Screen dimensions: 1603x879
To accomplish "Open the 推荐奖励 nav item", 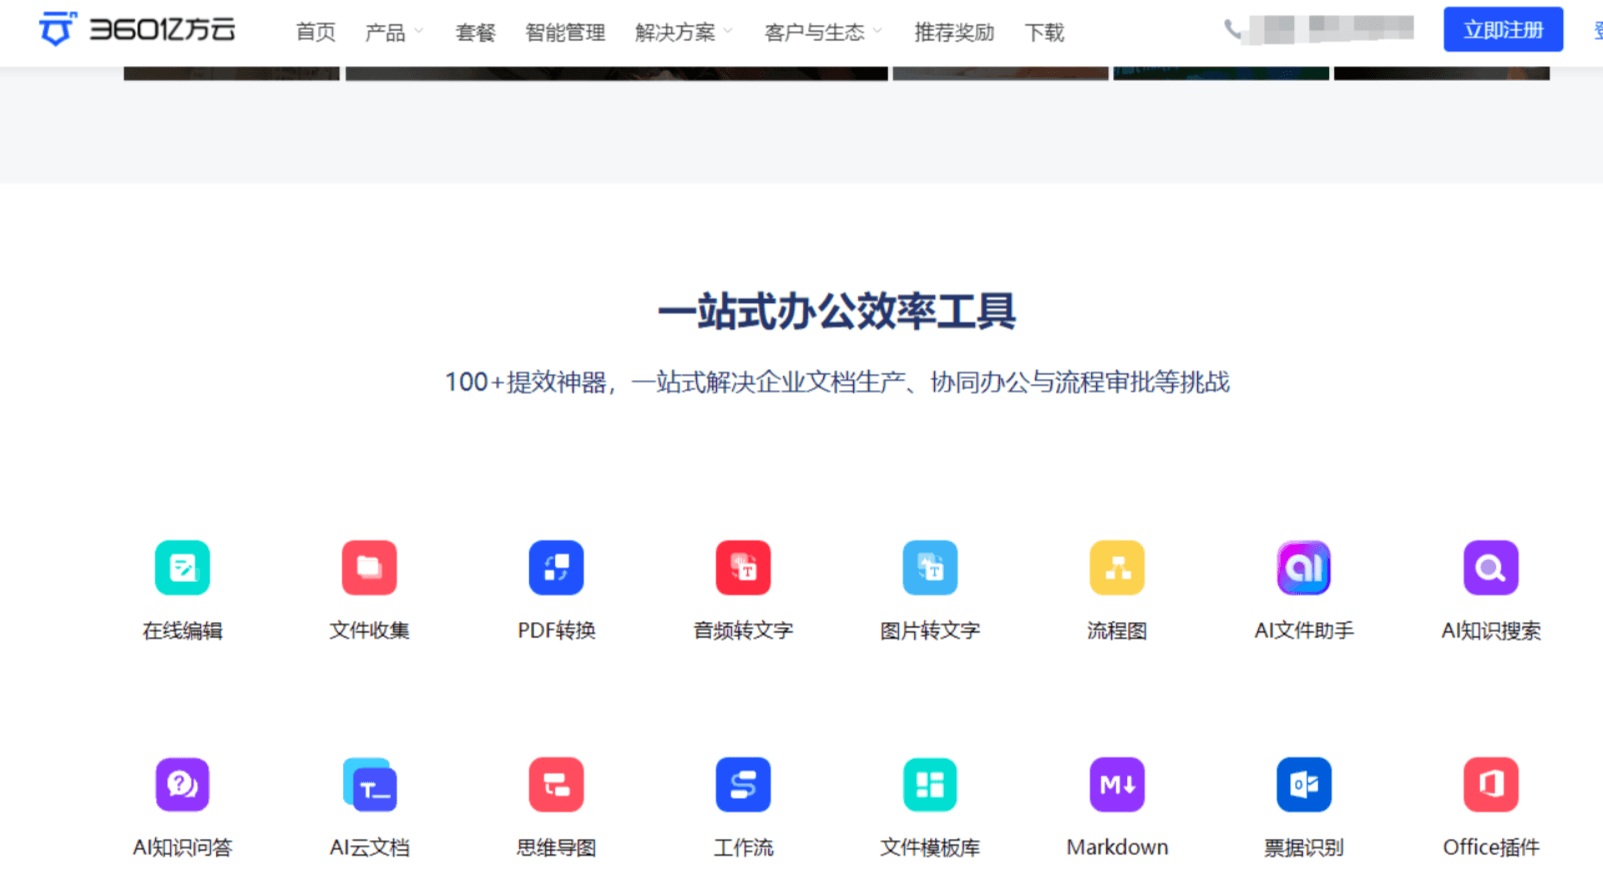I will point(954,33).
